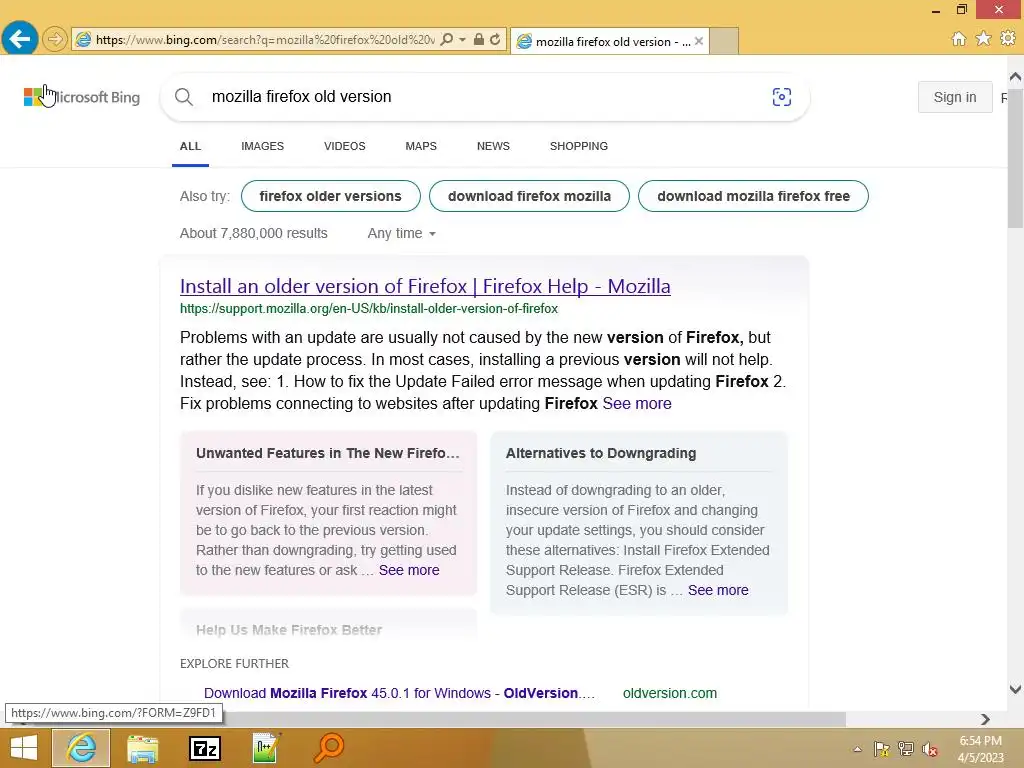Click the vertical scrollbar thumb
Image resolution: width=1024 pixels, height=768 pixels.
click(x=1015, y=157)
